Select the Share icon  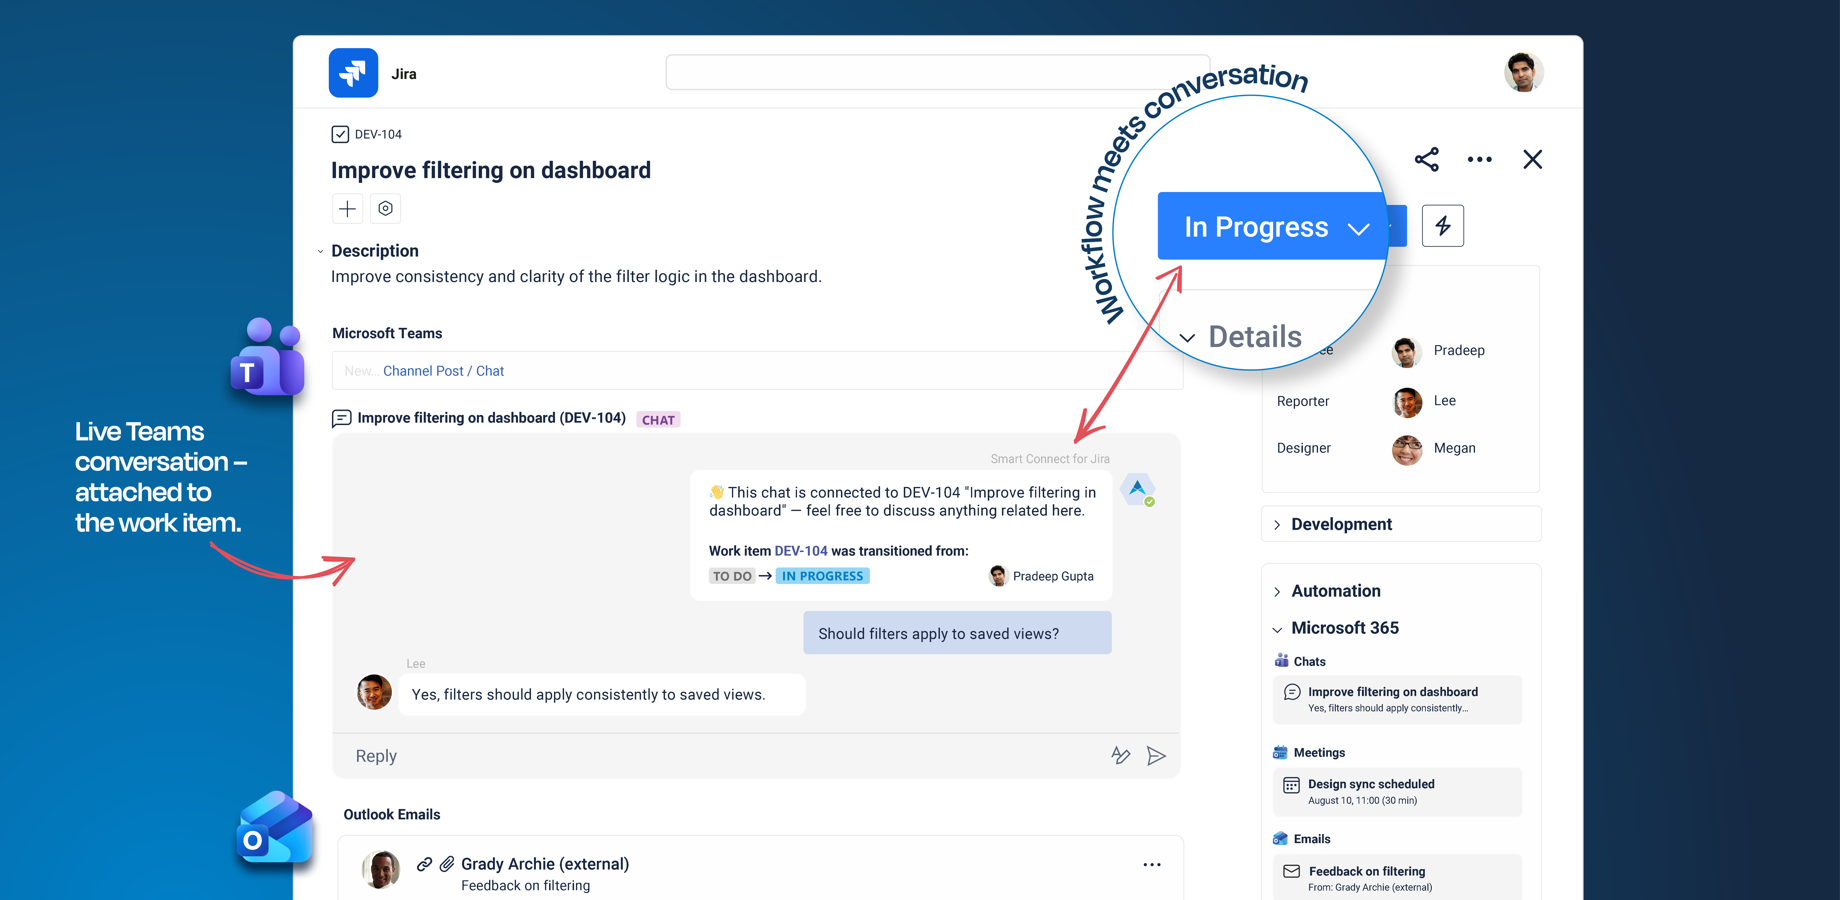[1427, 159]
